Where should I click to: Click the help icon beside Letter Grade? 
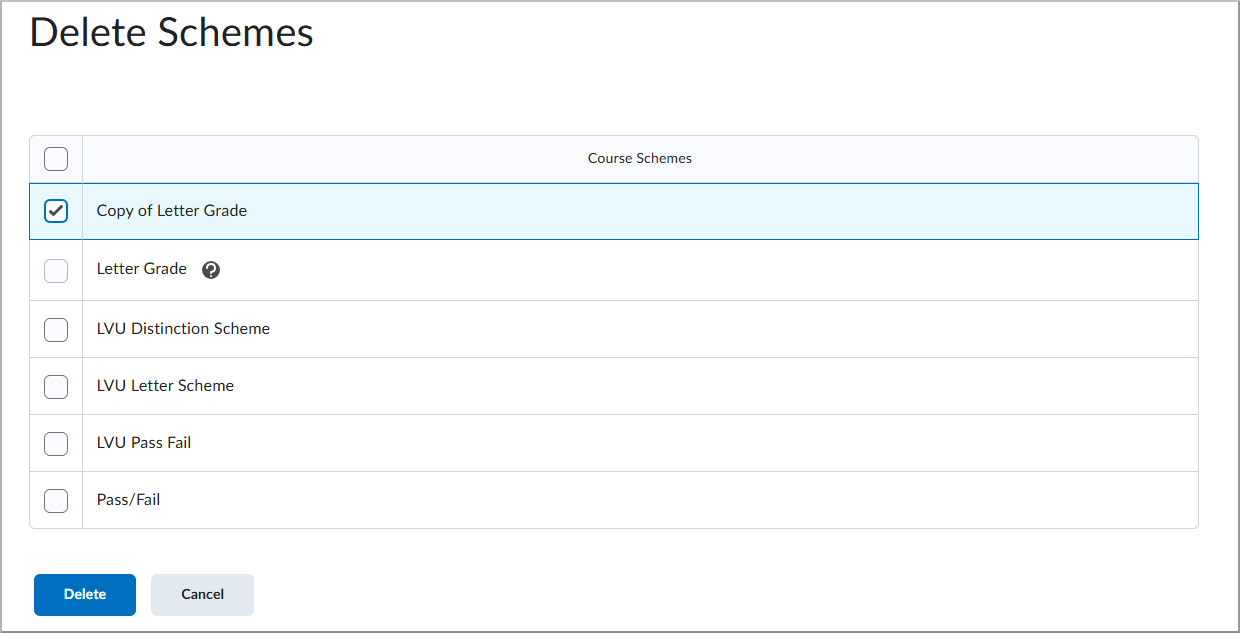[211, 270]
